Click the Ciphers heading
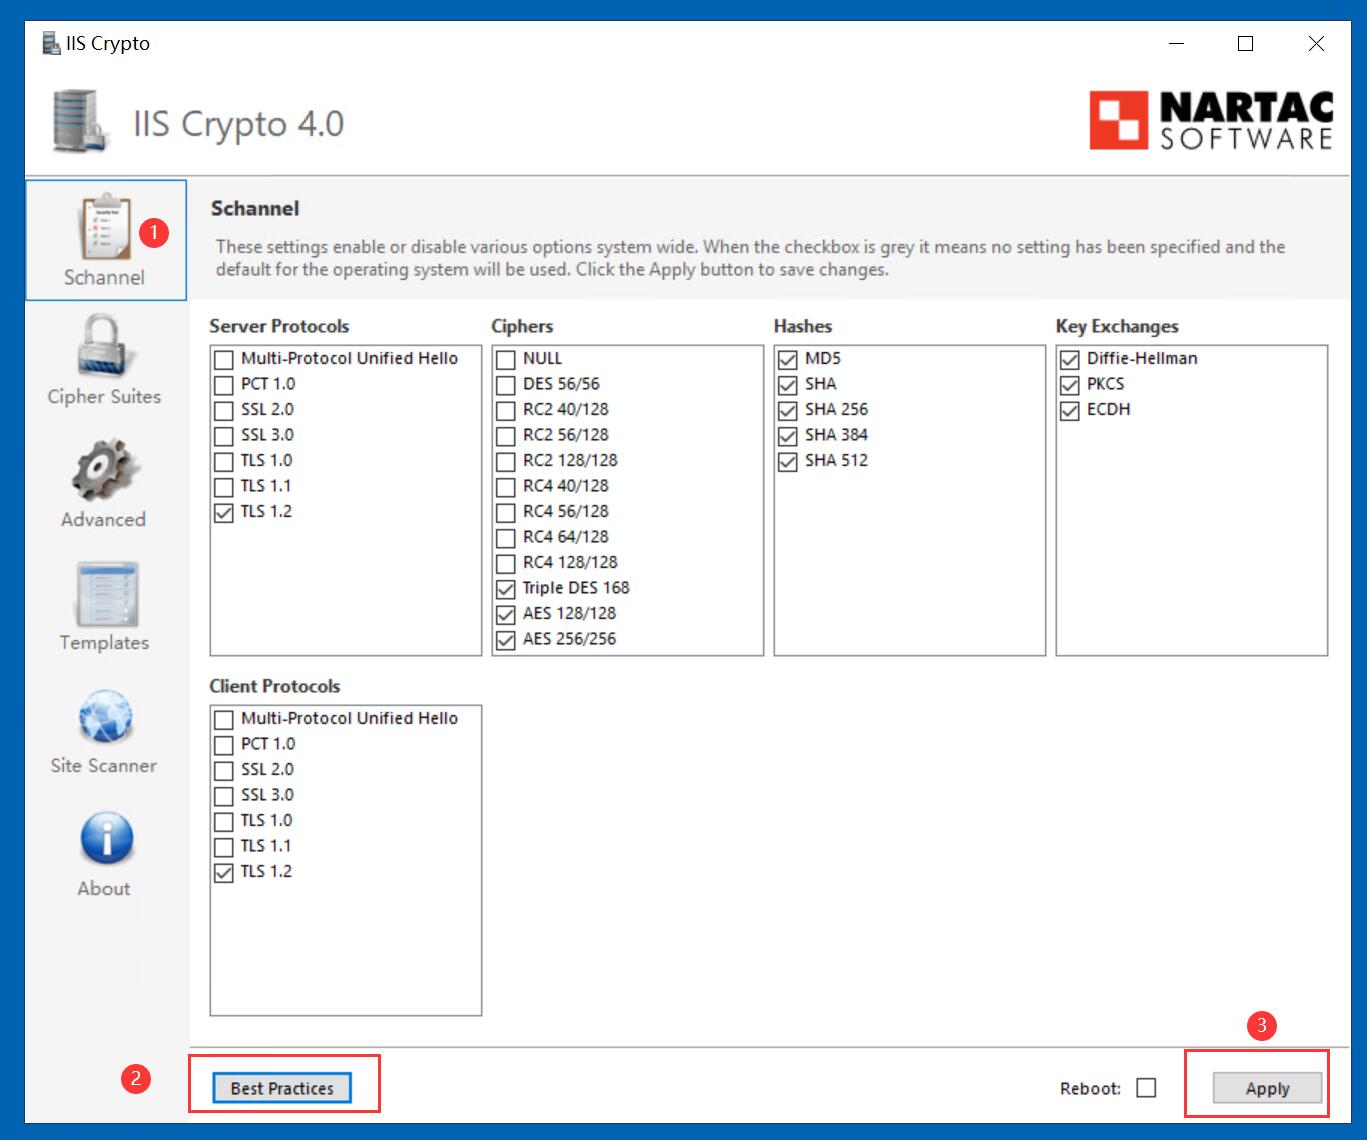Image resolution: width=1367 pixels, height=1140 pixels. (522, 326)
